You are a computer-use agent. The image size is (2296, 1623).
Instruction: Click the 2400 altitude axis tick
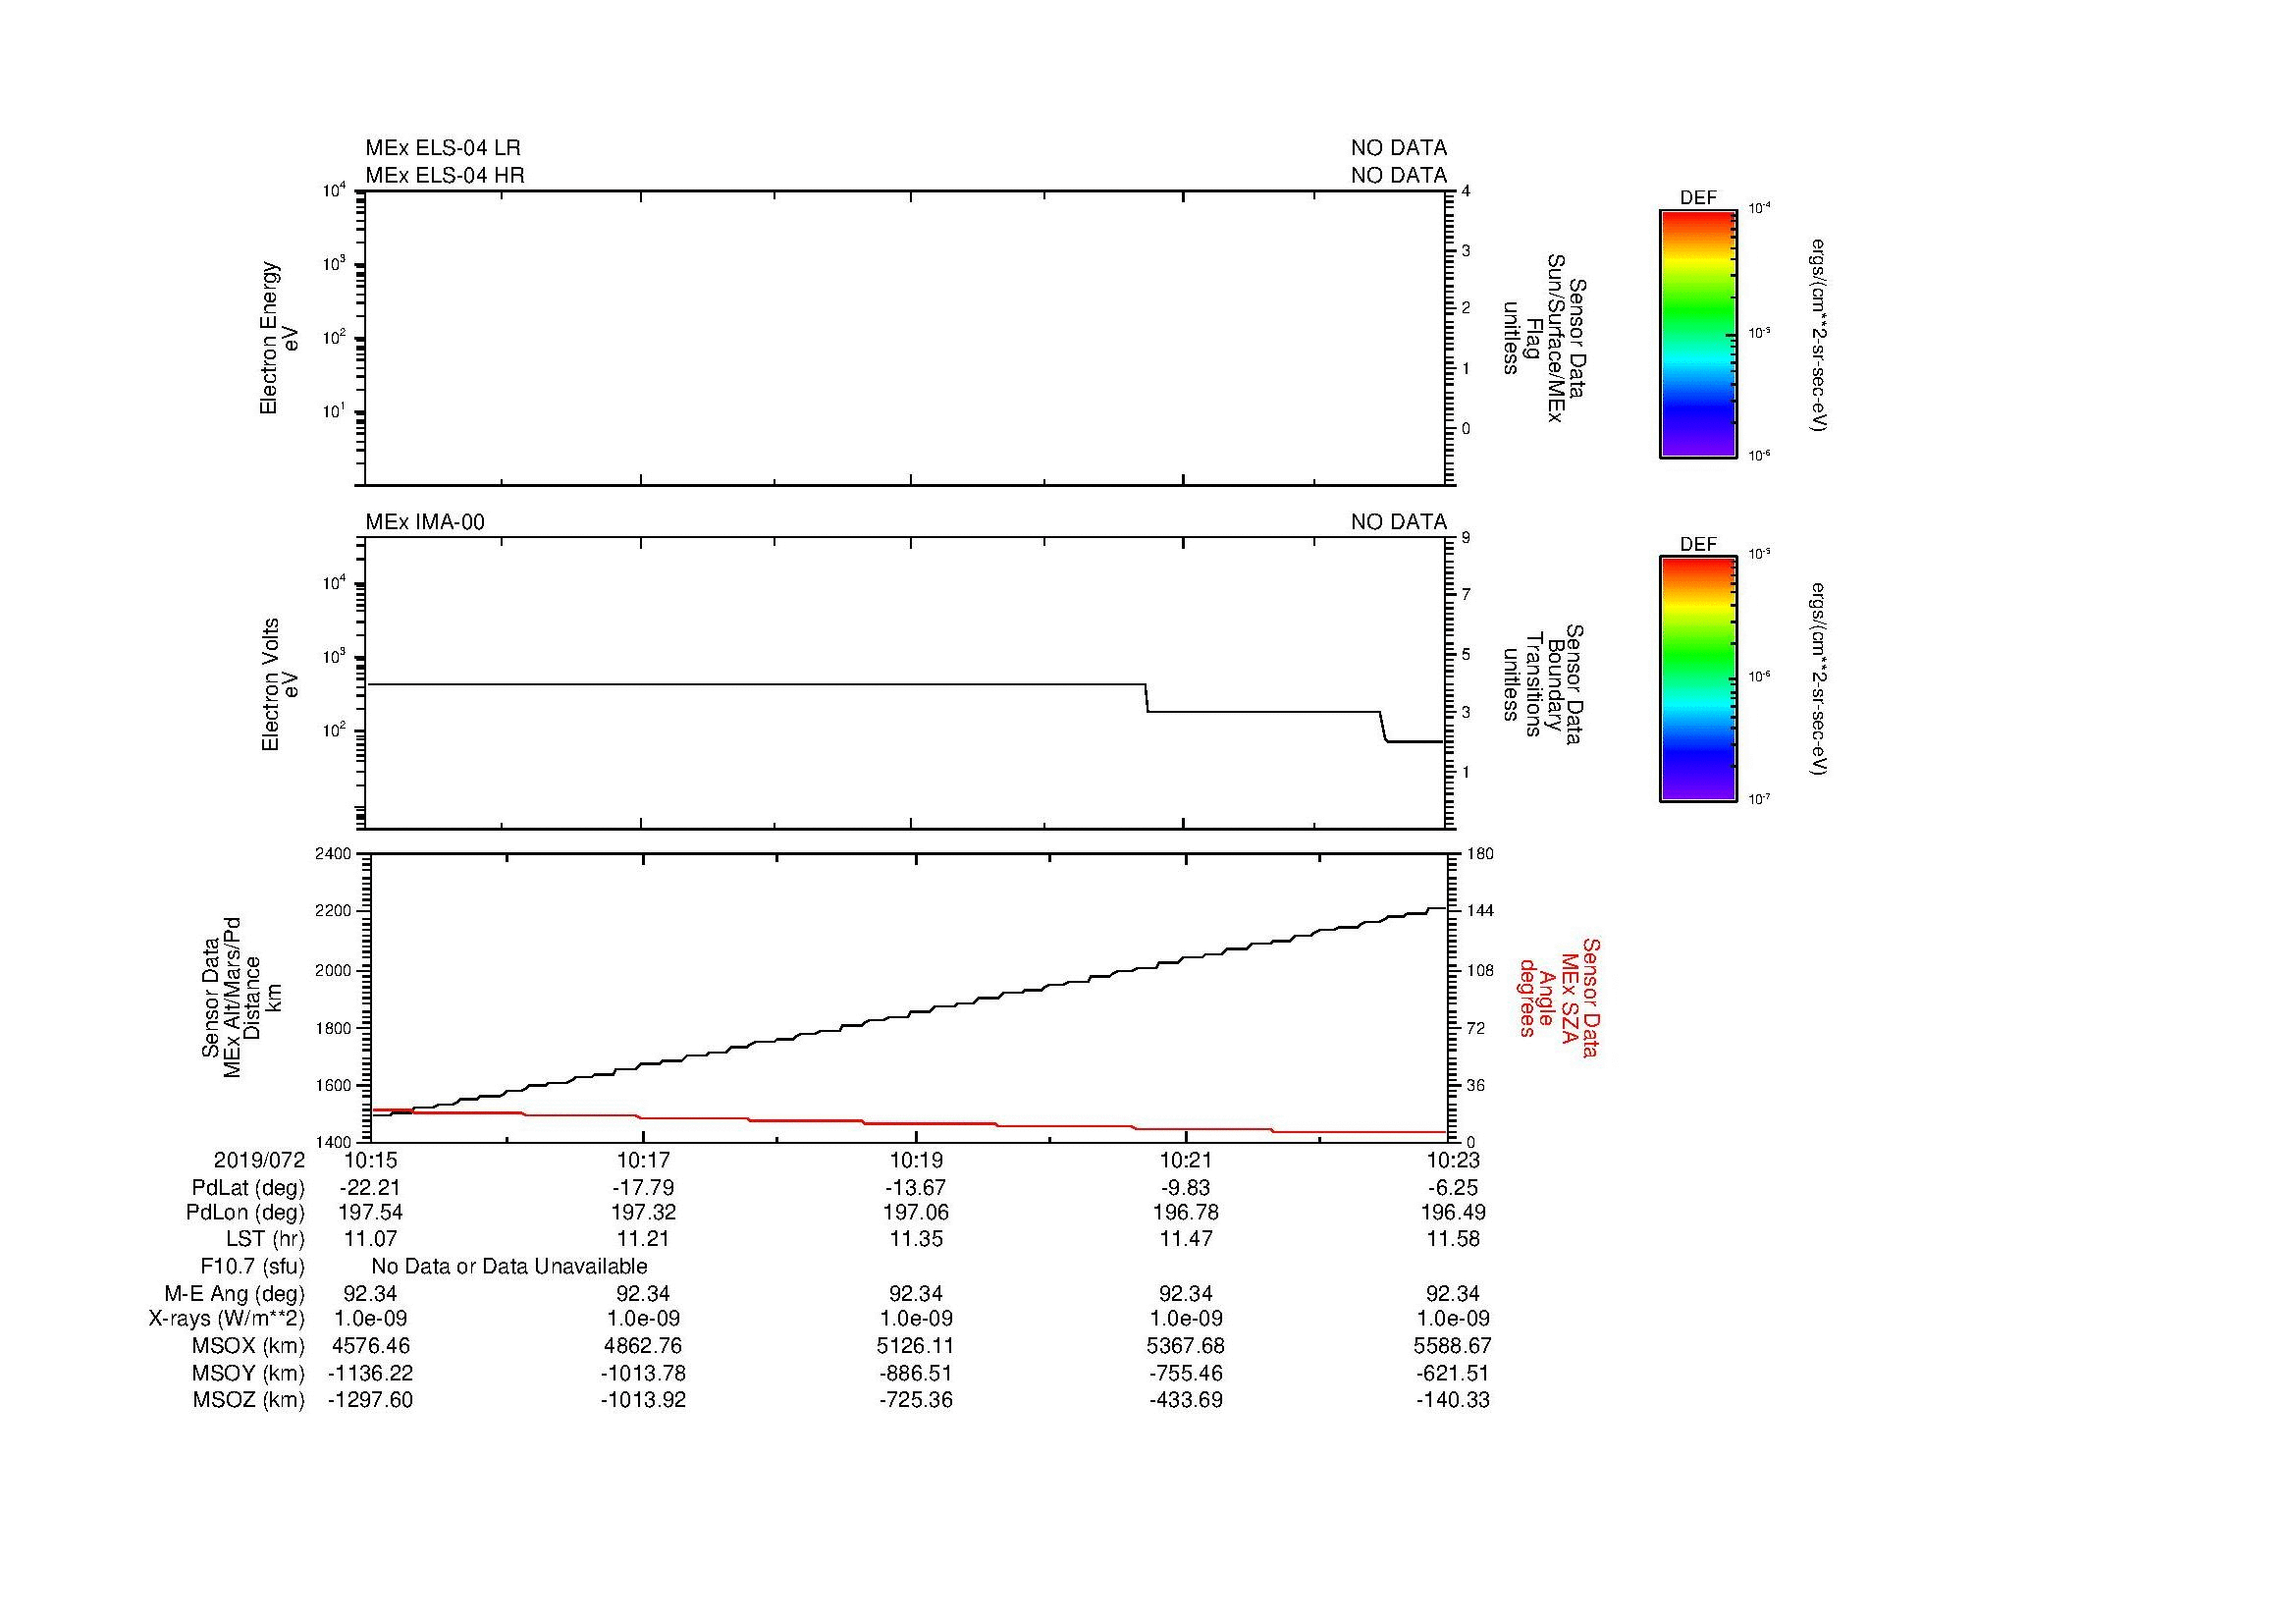click(334, 854)
